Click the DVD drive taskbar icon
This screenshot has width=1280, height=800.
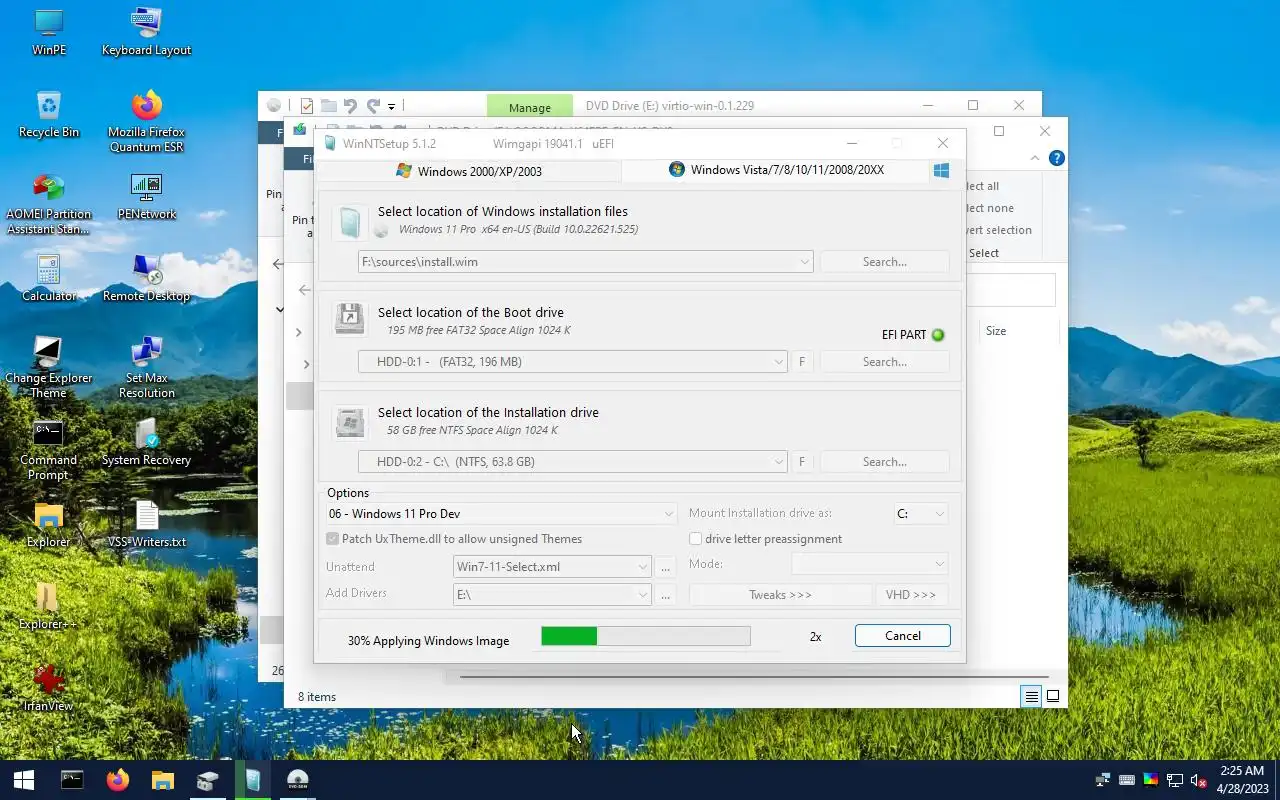297,780
